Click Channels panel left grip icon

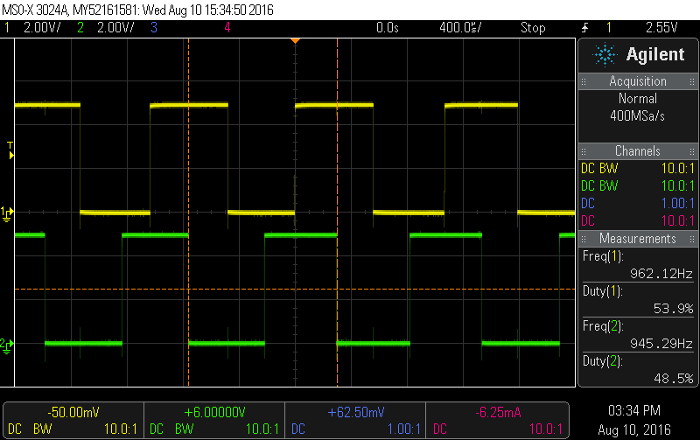tap(583, 152)
